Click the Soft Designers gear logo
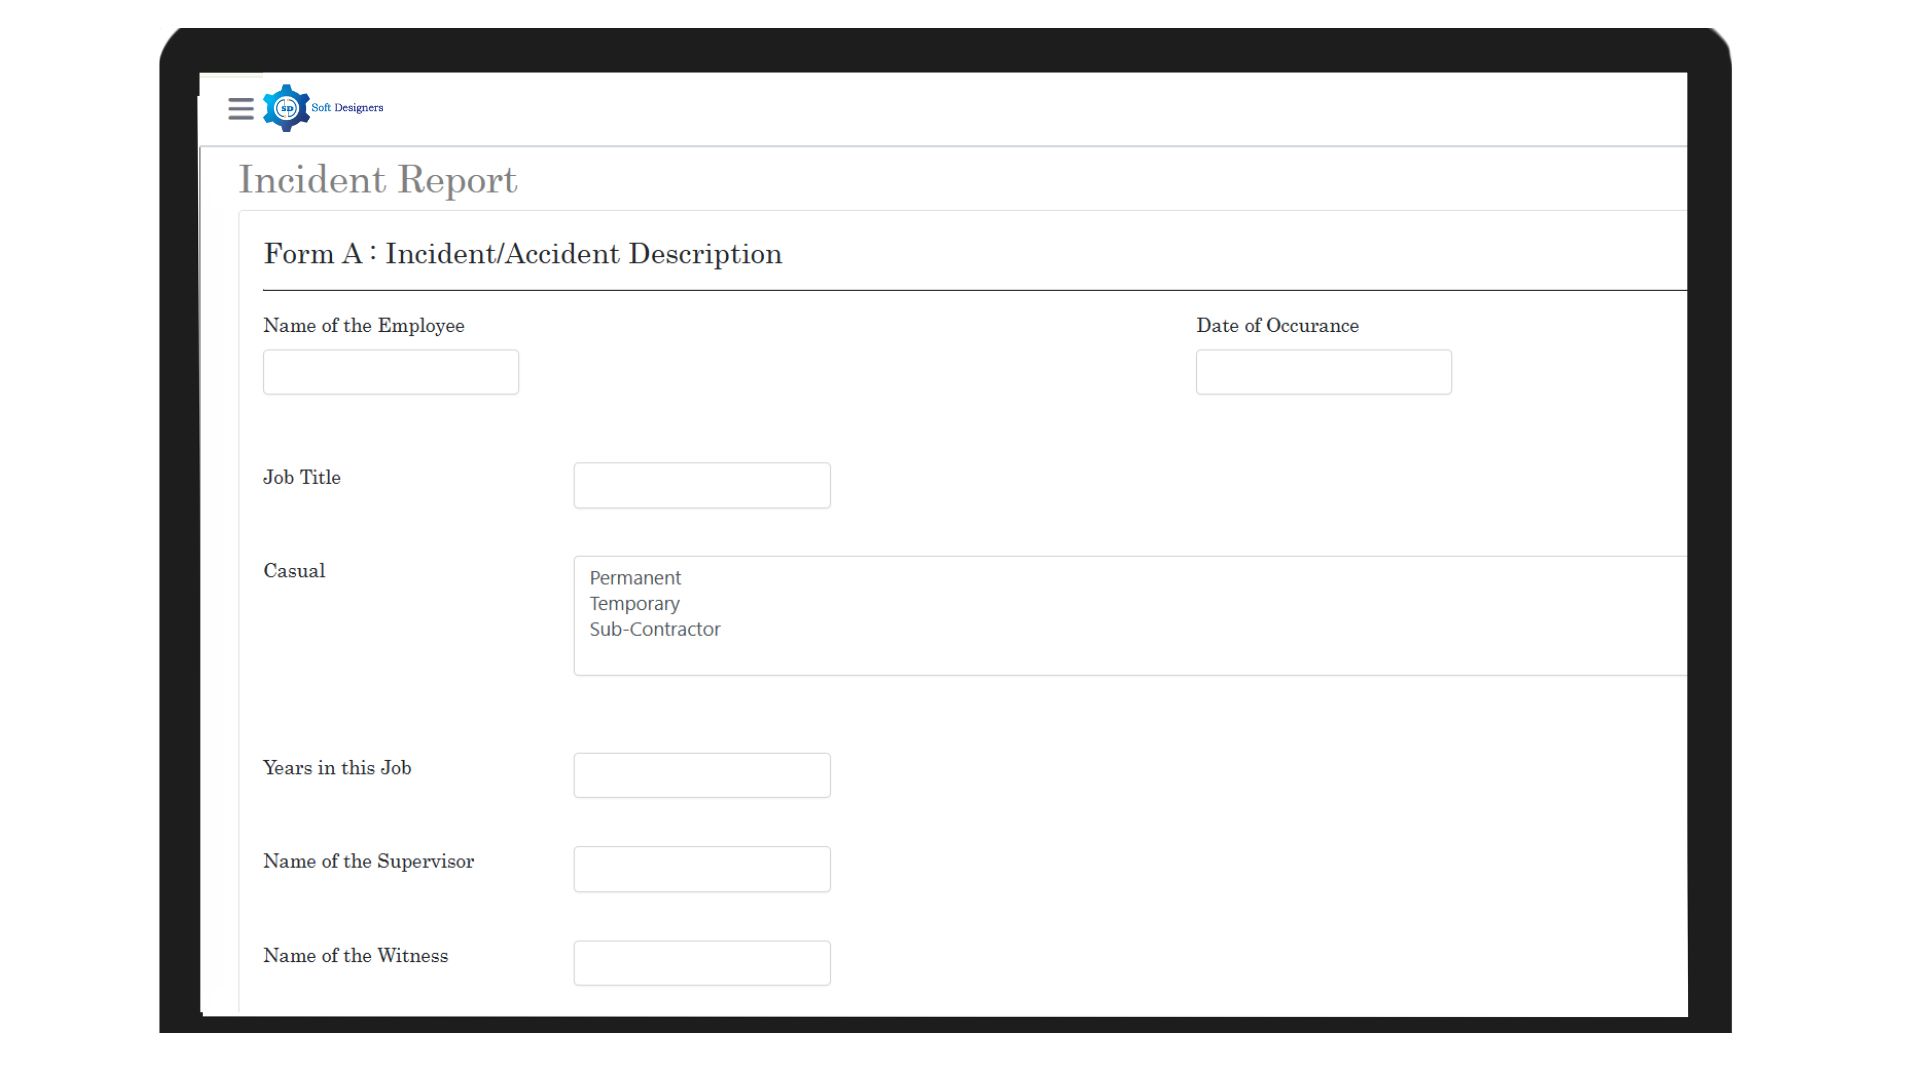 [286, 108]
